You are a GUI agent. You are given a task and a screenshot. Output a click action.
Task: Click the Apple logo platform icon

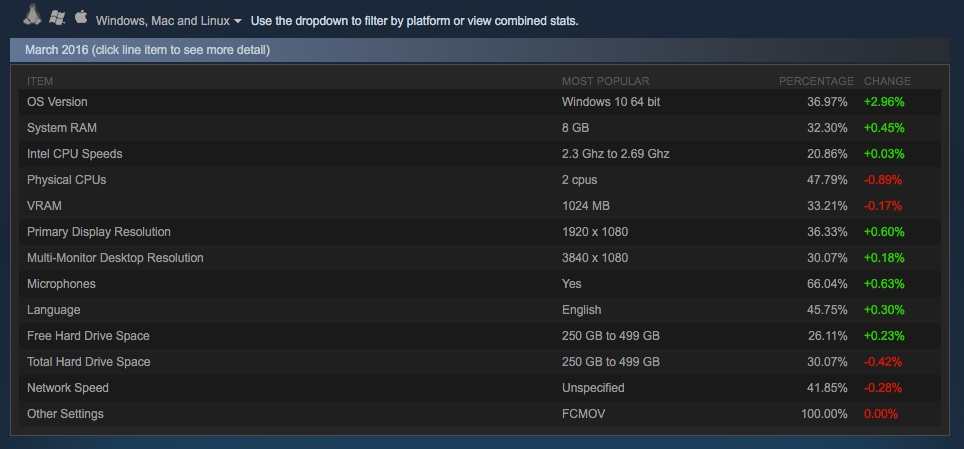[81, 17]
